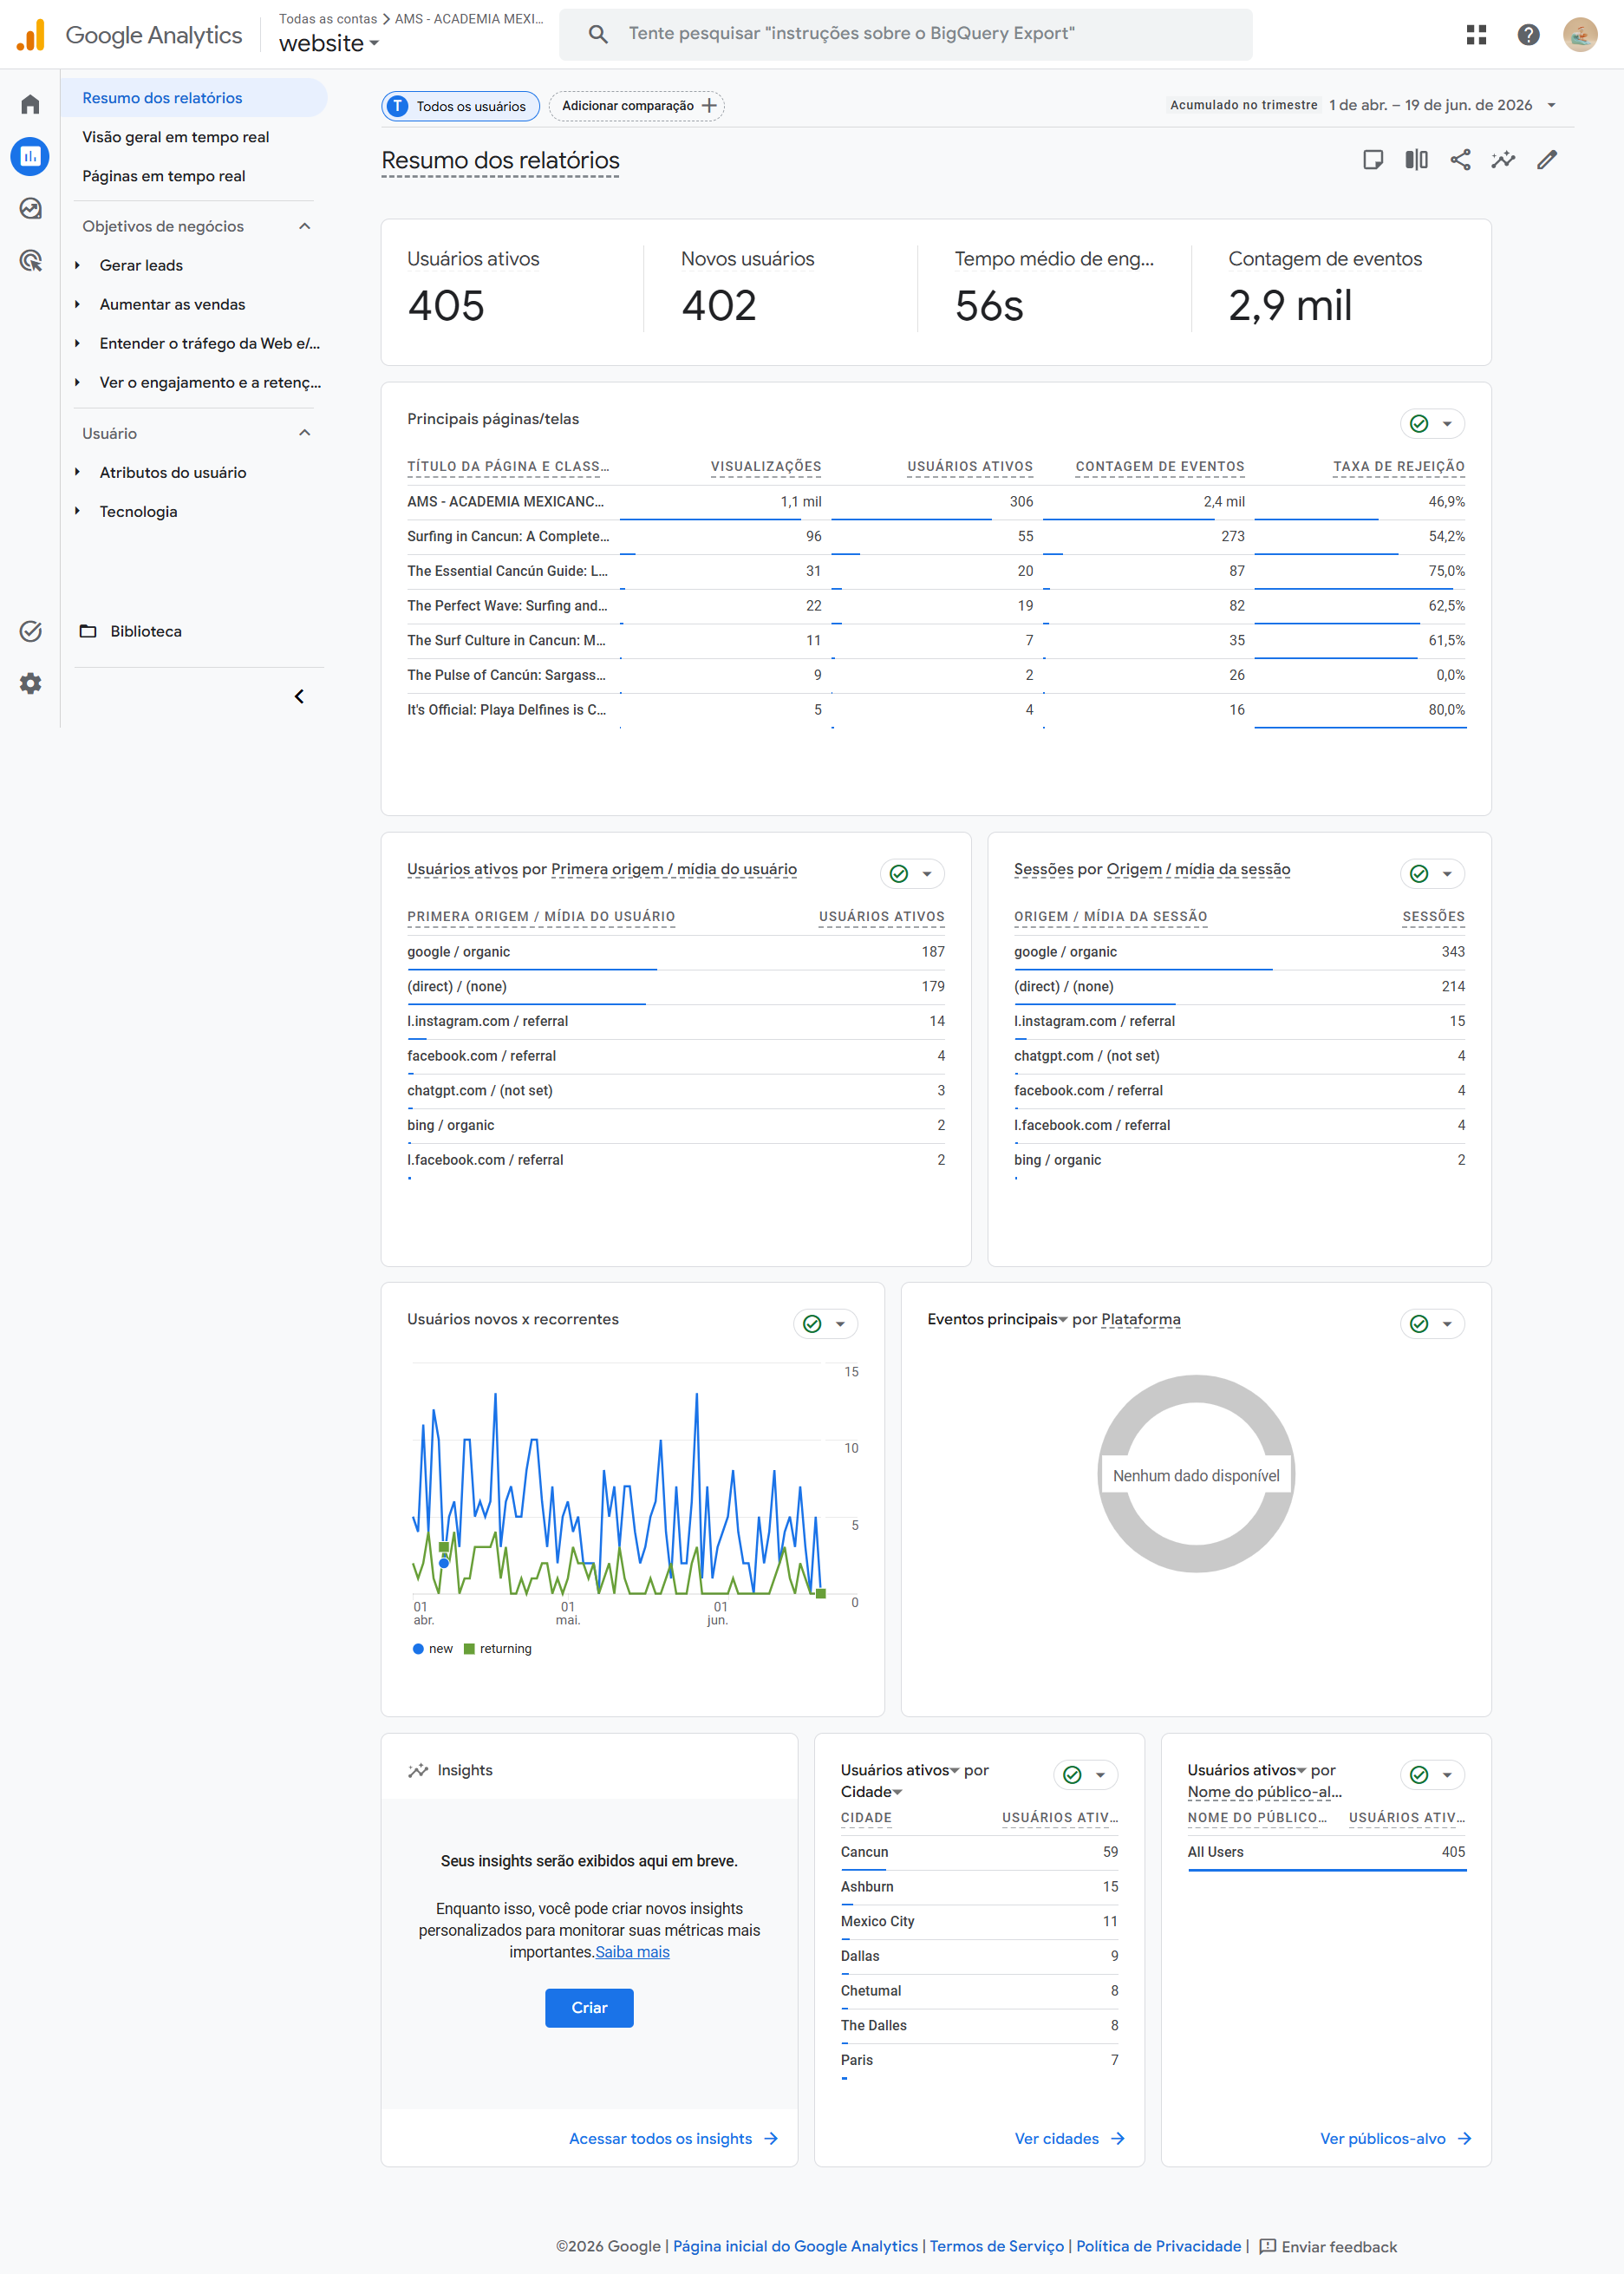Select Resumo dos relatórios in sidebar

194,98
